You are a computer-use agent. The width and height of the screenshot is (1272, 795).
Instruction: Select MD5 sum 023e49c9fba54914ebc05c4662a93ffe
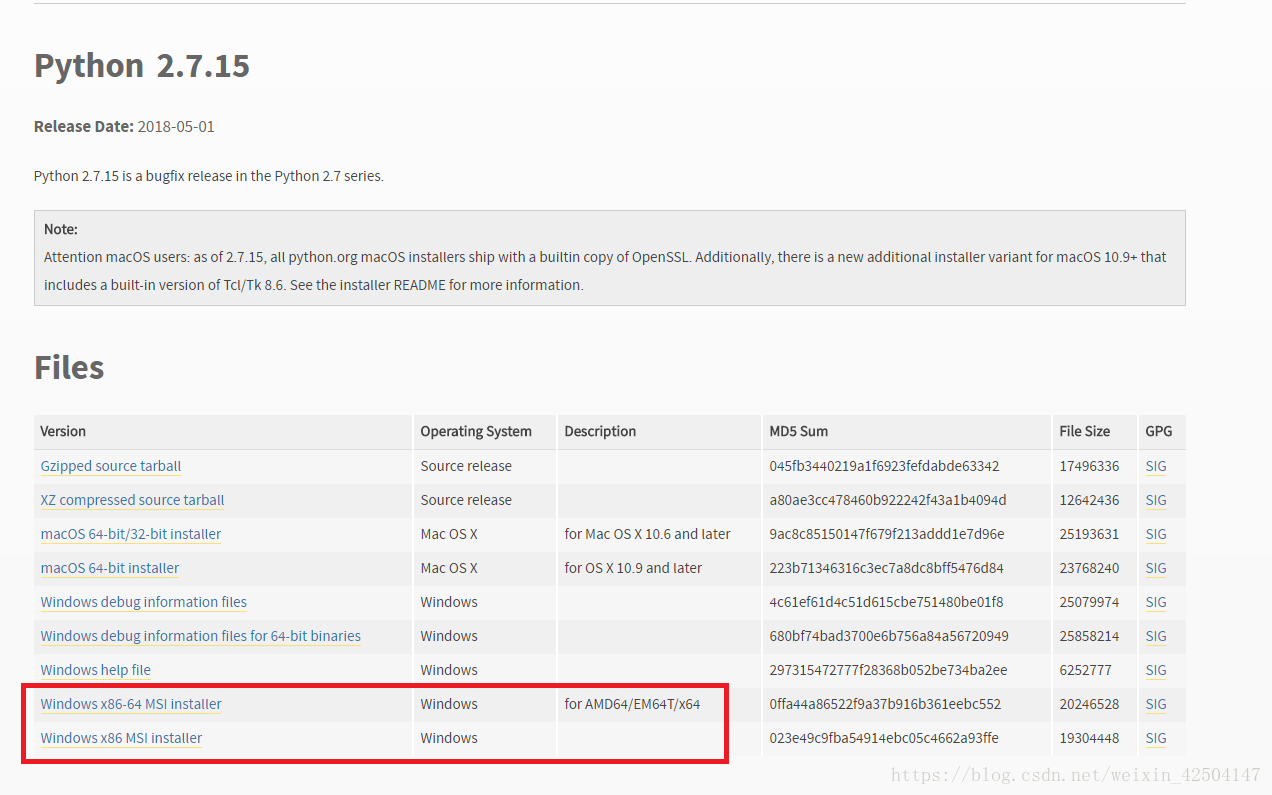click(884, 738)
